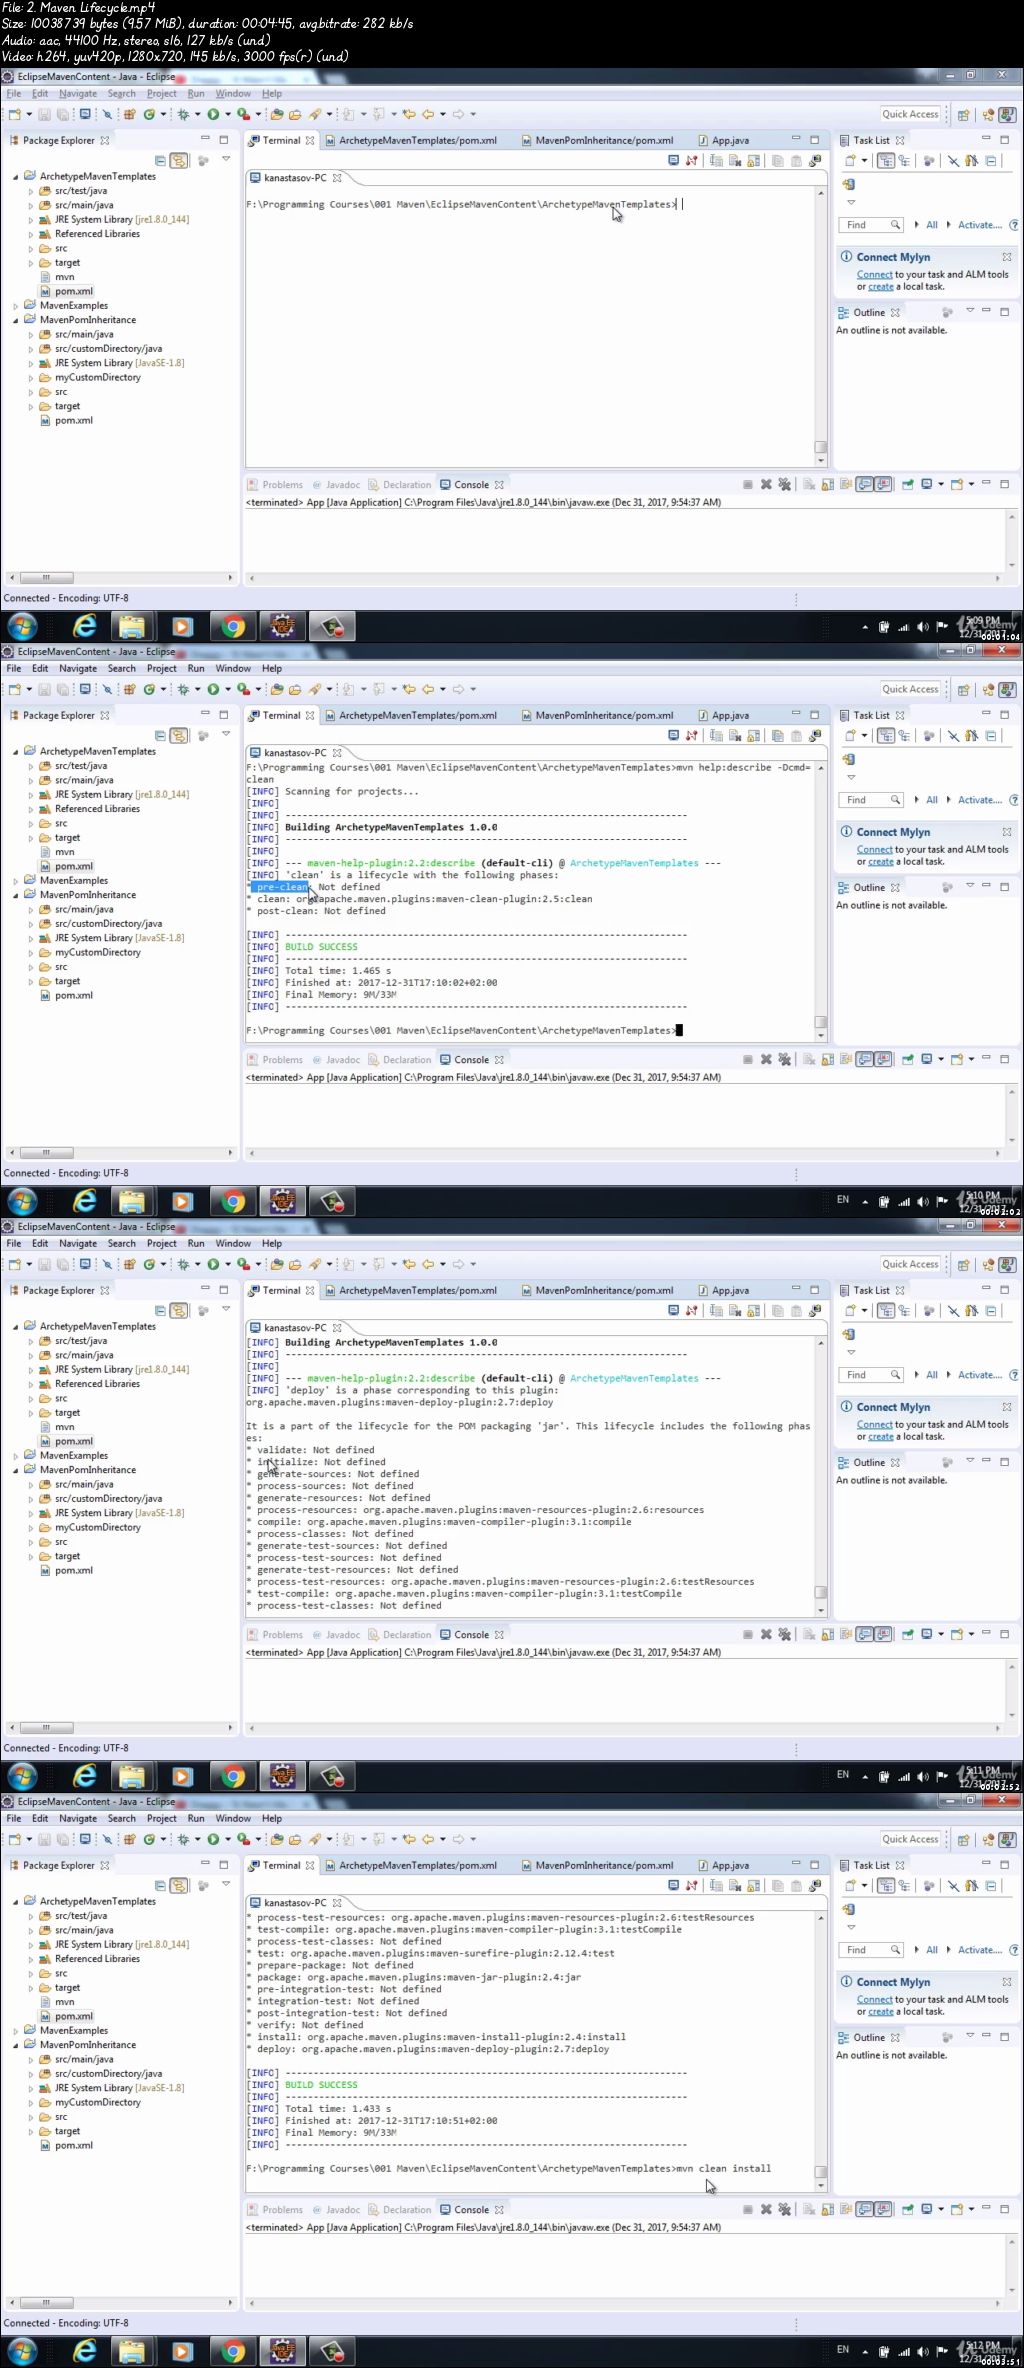Click Debug toolbar icon in 00:02:02 frame

[x=183, y=689]
